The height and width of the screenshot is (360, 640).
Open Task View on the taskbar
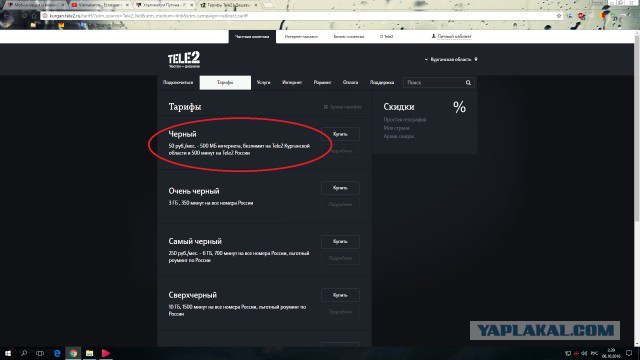(x=40, y=353)
